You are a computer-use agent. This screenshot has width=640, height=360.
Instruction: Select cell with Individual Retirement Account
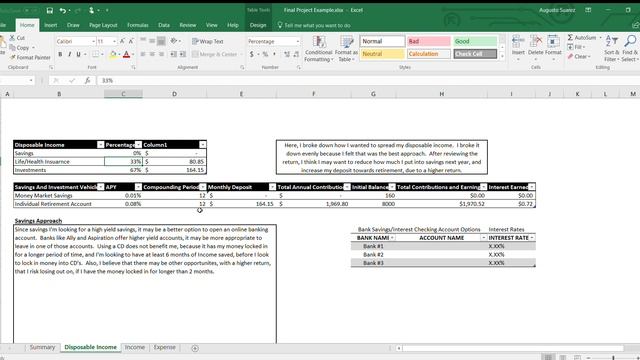click(59, 204)
